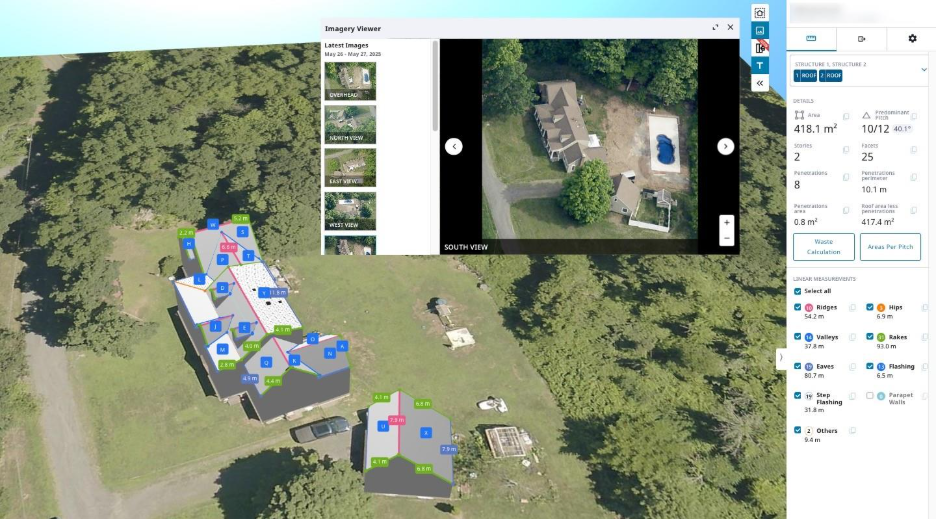Select roof facet label U on the garage
936x519 pixels.
383,426
